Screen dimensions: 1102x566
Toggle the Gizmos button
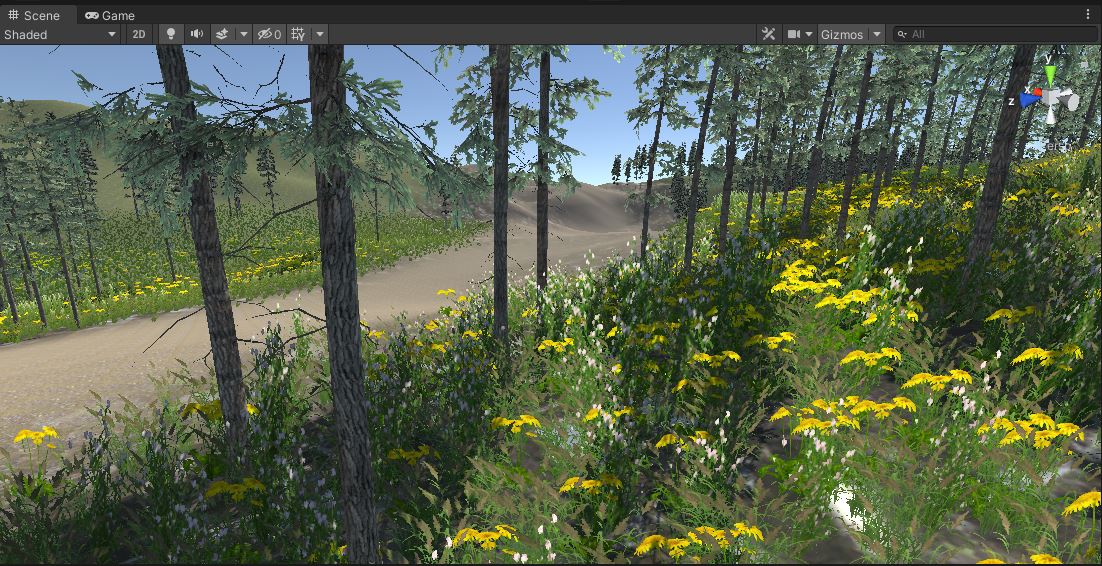point(842,34)
